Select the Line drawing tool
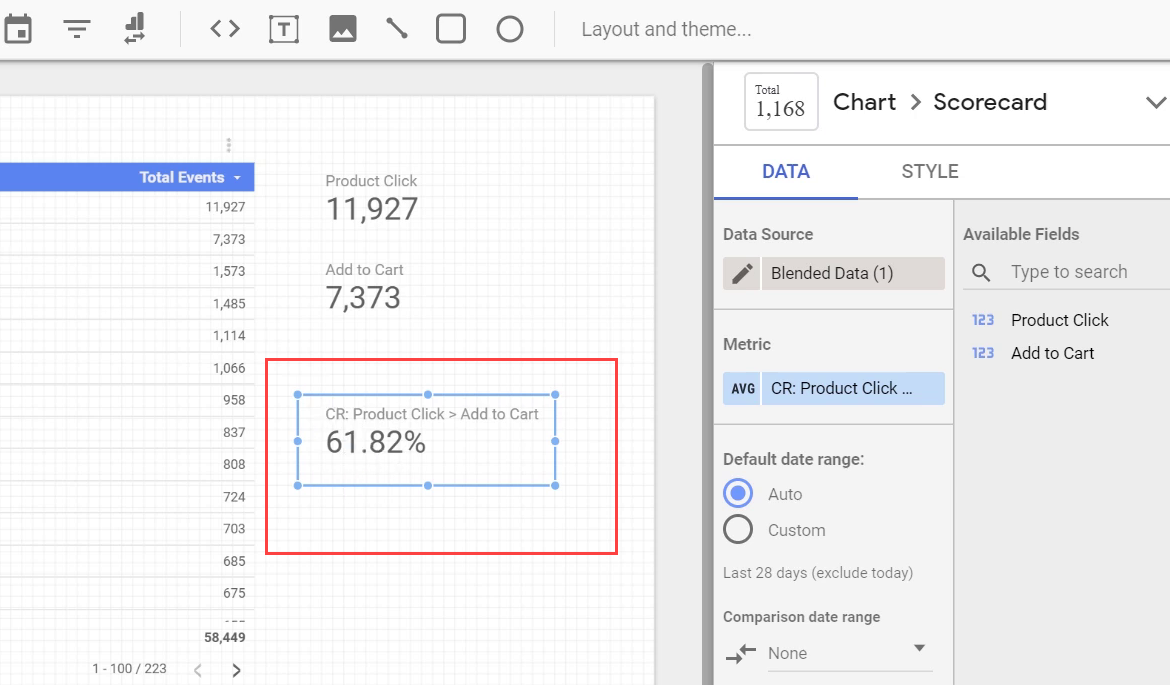Image resolution: width=1170 pixels, height=685 pixels. click(396, 29)
